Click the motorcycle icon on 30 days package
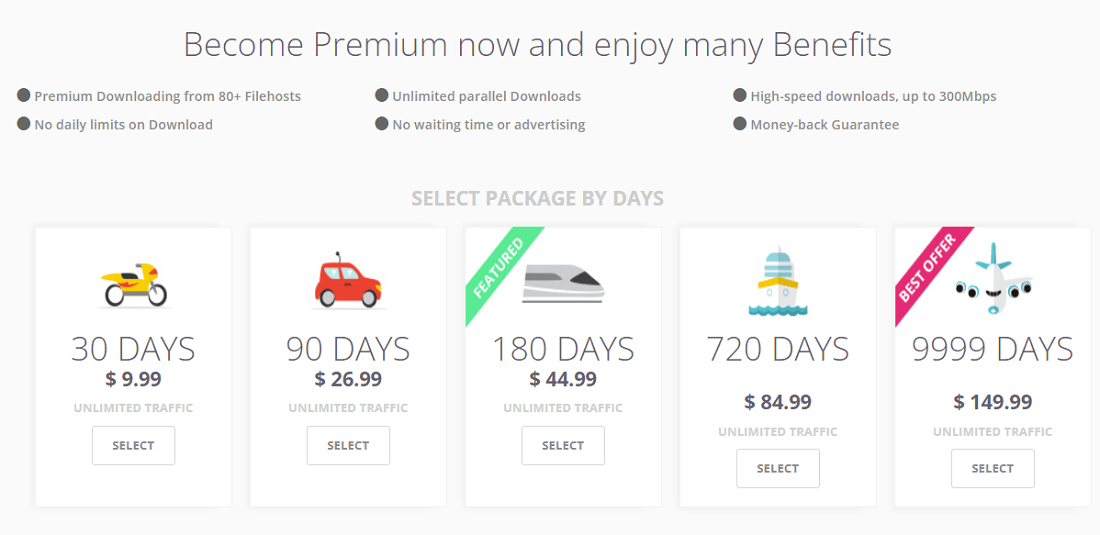Screen dimensions: 1100x535 pos(134,283)
